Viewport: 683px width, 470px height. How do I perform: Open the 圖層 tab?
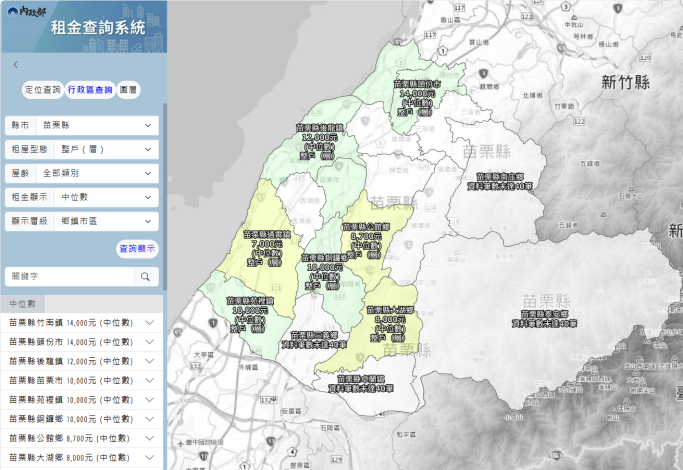128,90
